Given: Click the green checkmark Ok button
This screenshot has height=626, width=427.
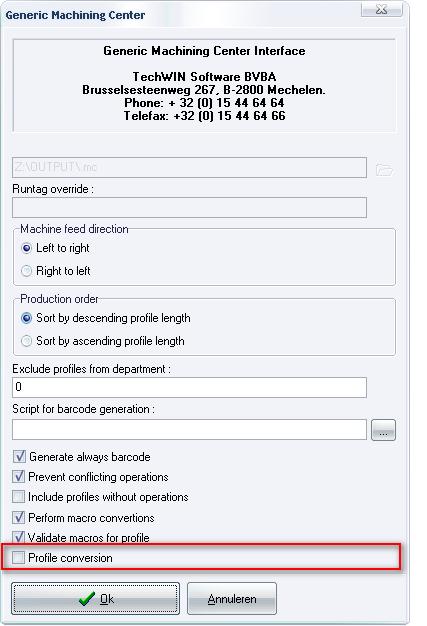Looking at the screenshot, I should click(95, 598).
